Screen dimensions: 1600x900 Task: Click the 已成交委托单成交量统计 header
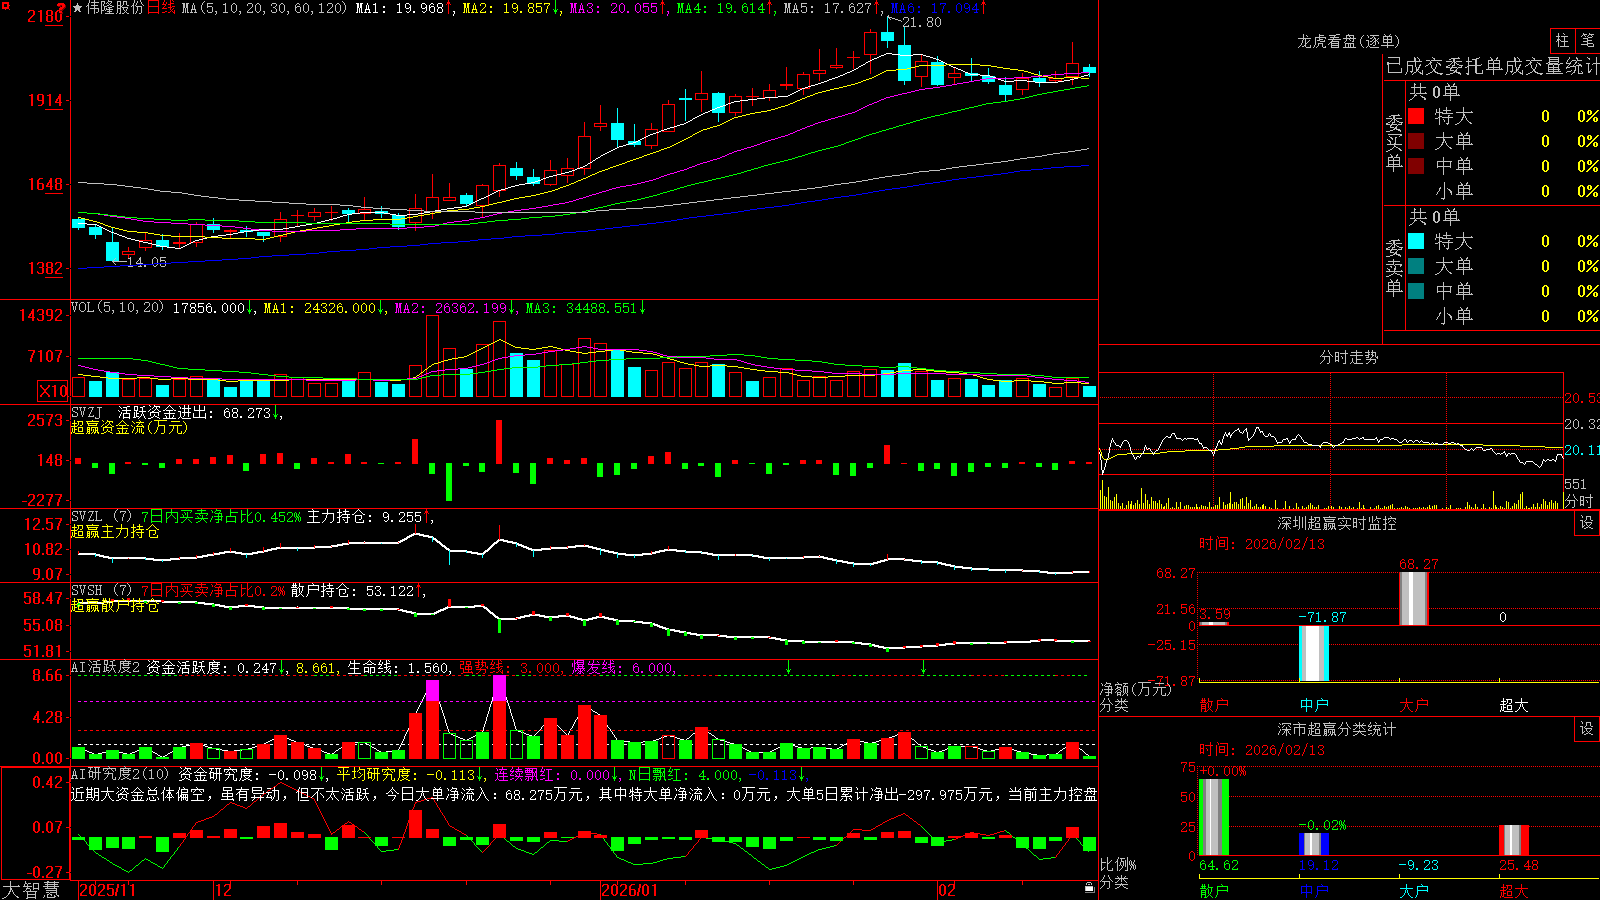click(1492, 66)
